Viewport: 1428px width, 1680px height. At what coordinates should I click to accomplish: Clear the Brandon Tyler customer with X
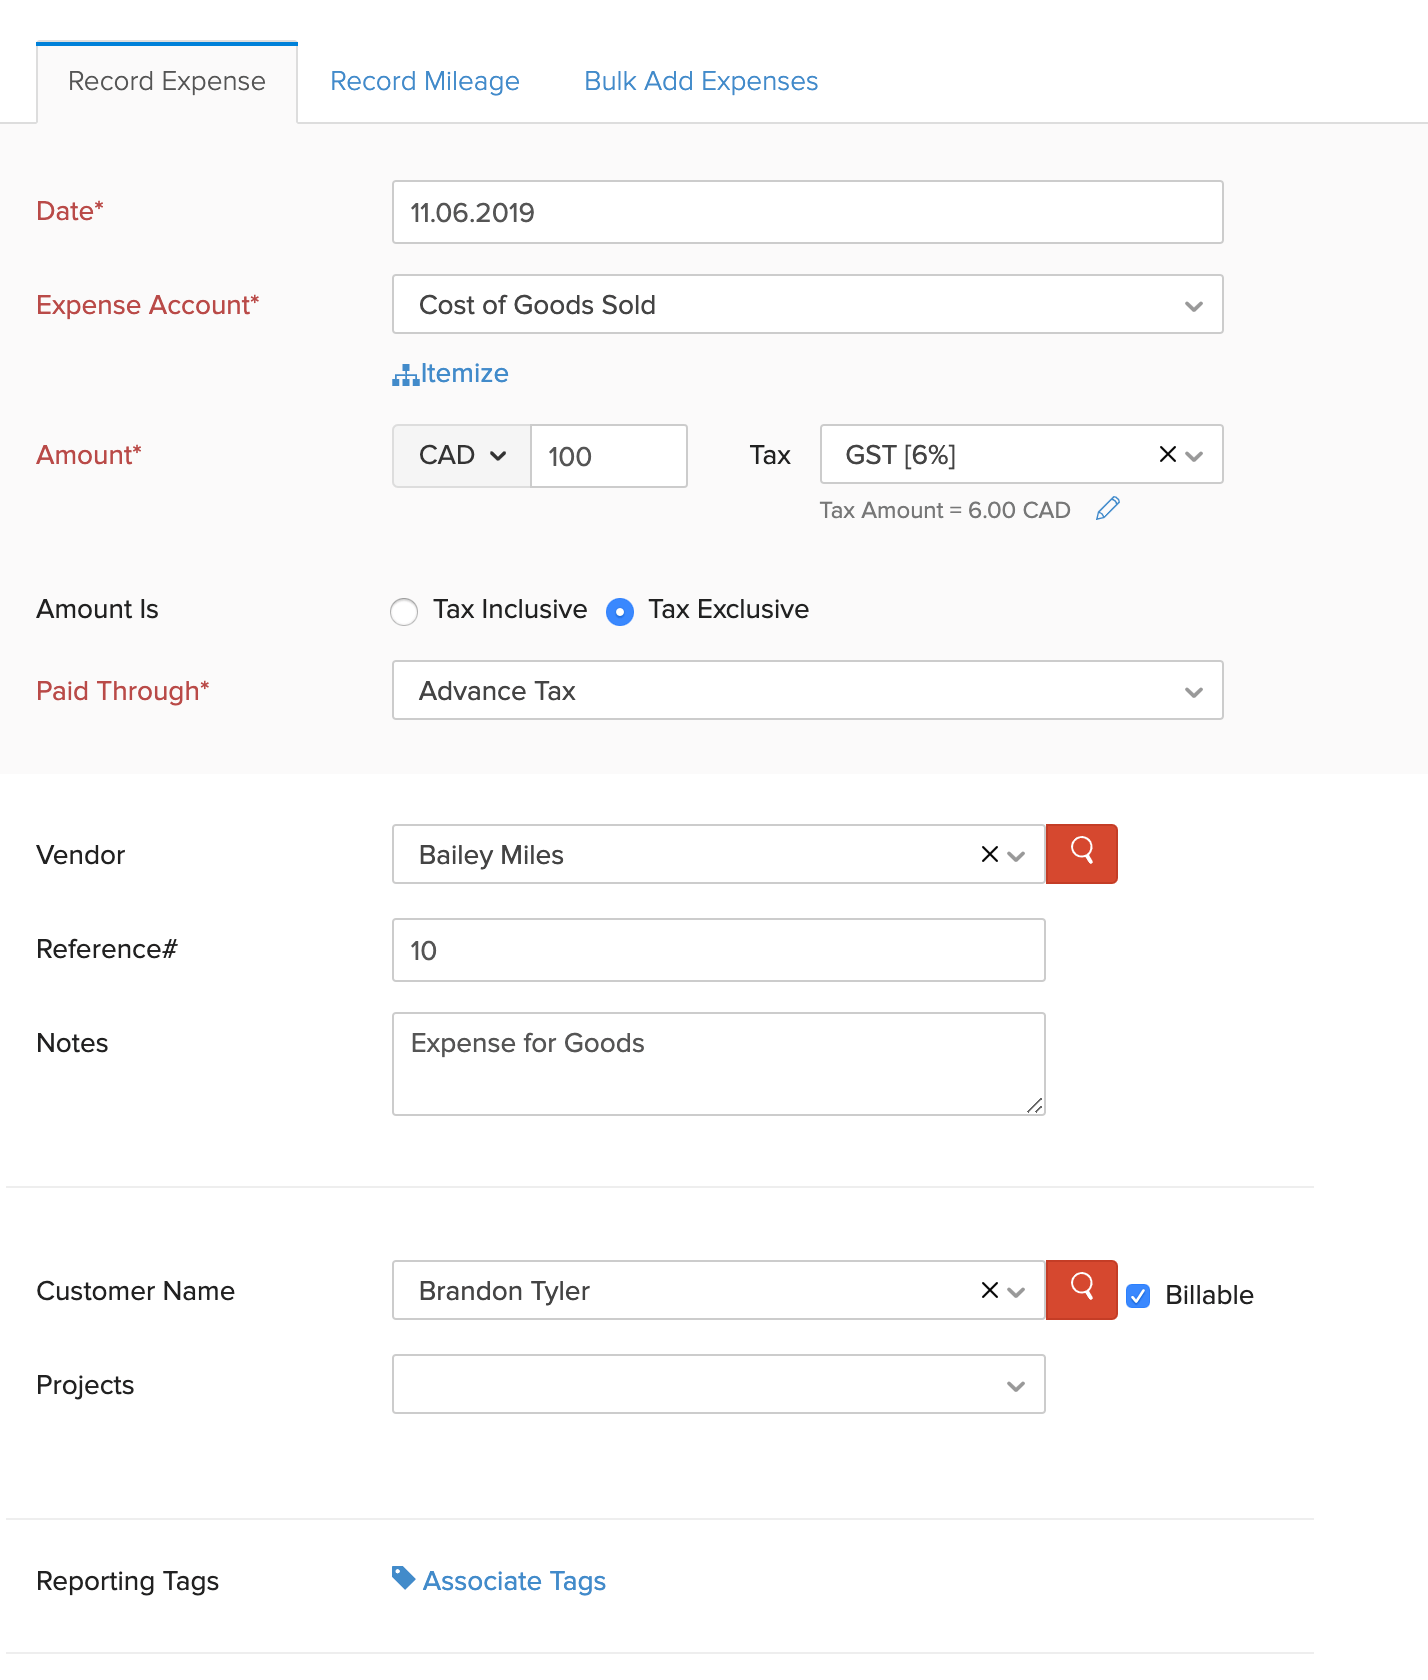pyautogui.click(x=989, y=1290)
